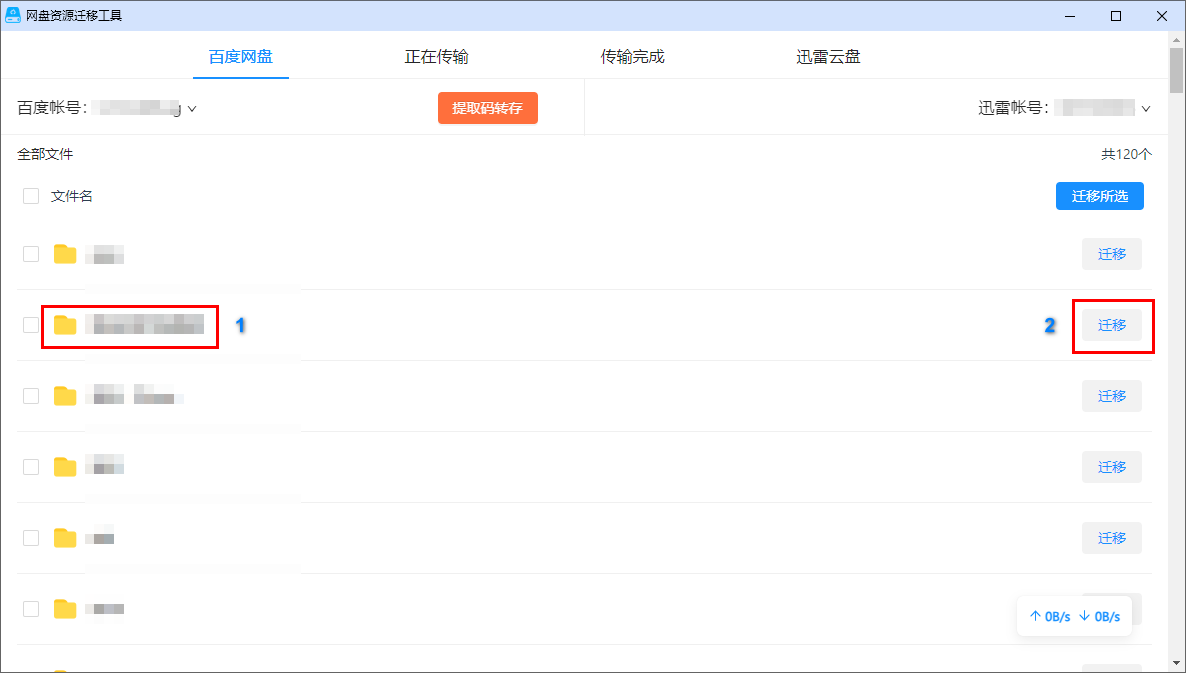Open the 正在传输 tab
Image resolution: width=1186 pixels, height=673 pixels.
click(436, 57)
